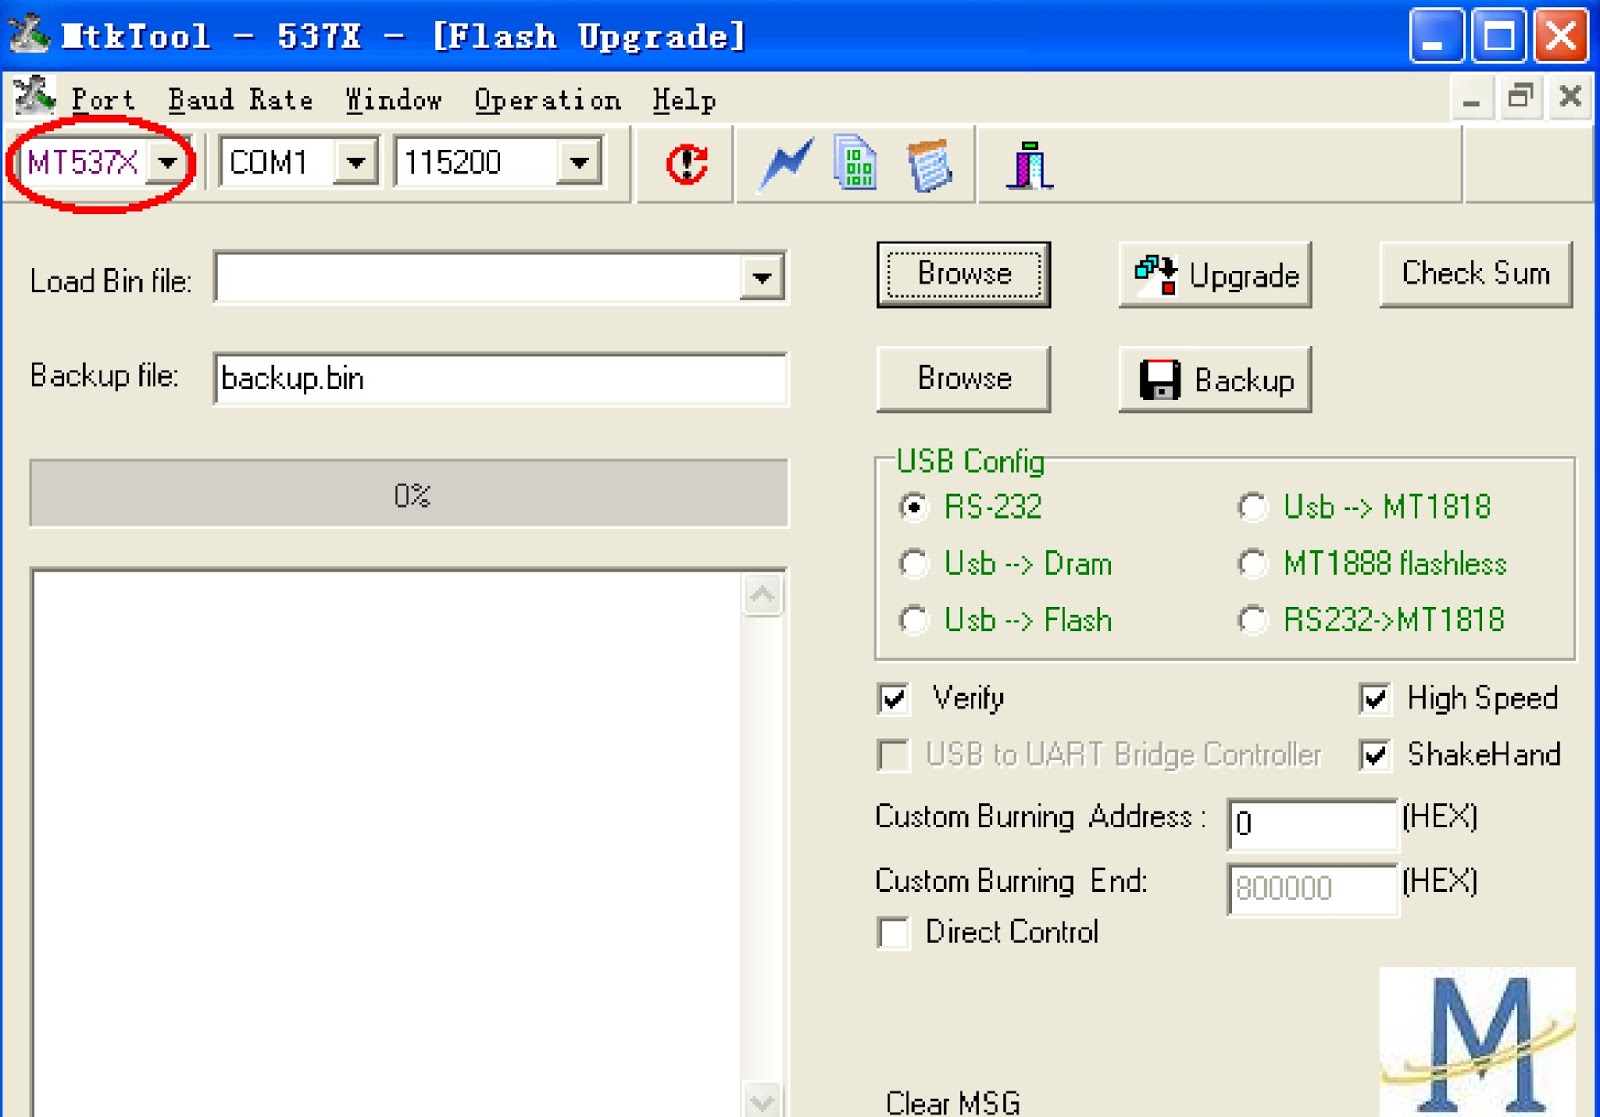The image size is (1600, 1117).
Task: Click the Backup file text field
Action: click(501, 379)
